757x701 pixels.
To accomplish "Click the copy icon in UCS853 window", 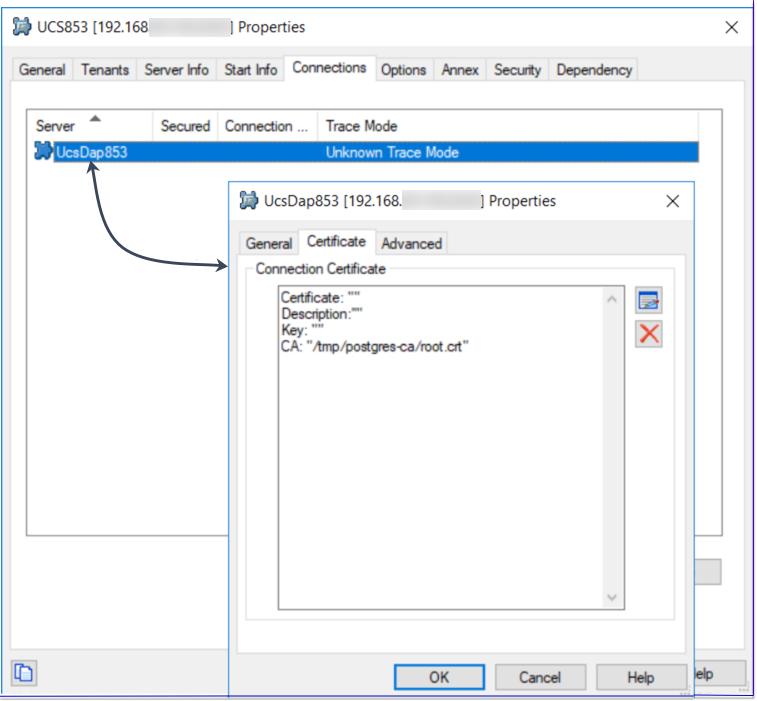I will click(x=24, y=673).
